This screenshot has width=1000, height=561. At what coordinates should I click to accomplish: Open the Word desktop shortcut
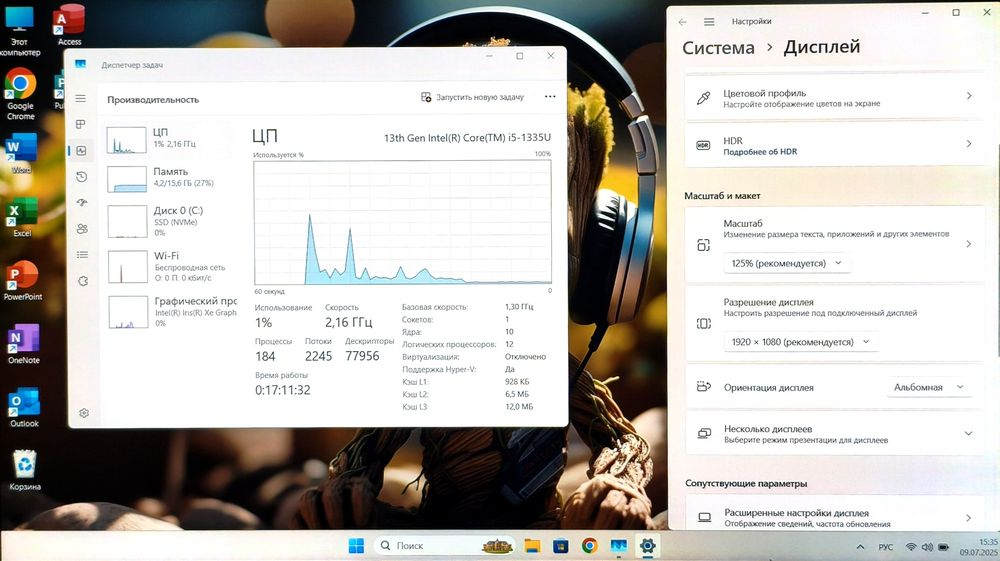point(21,153)
